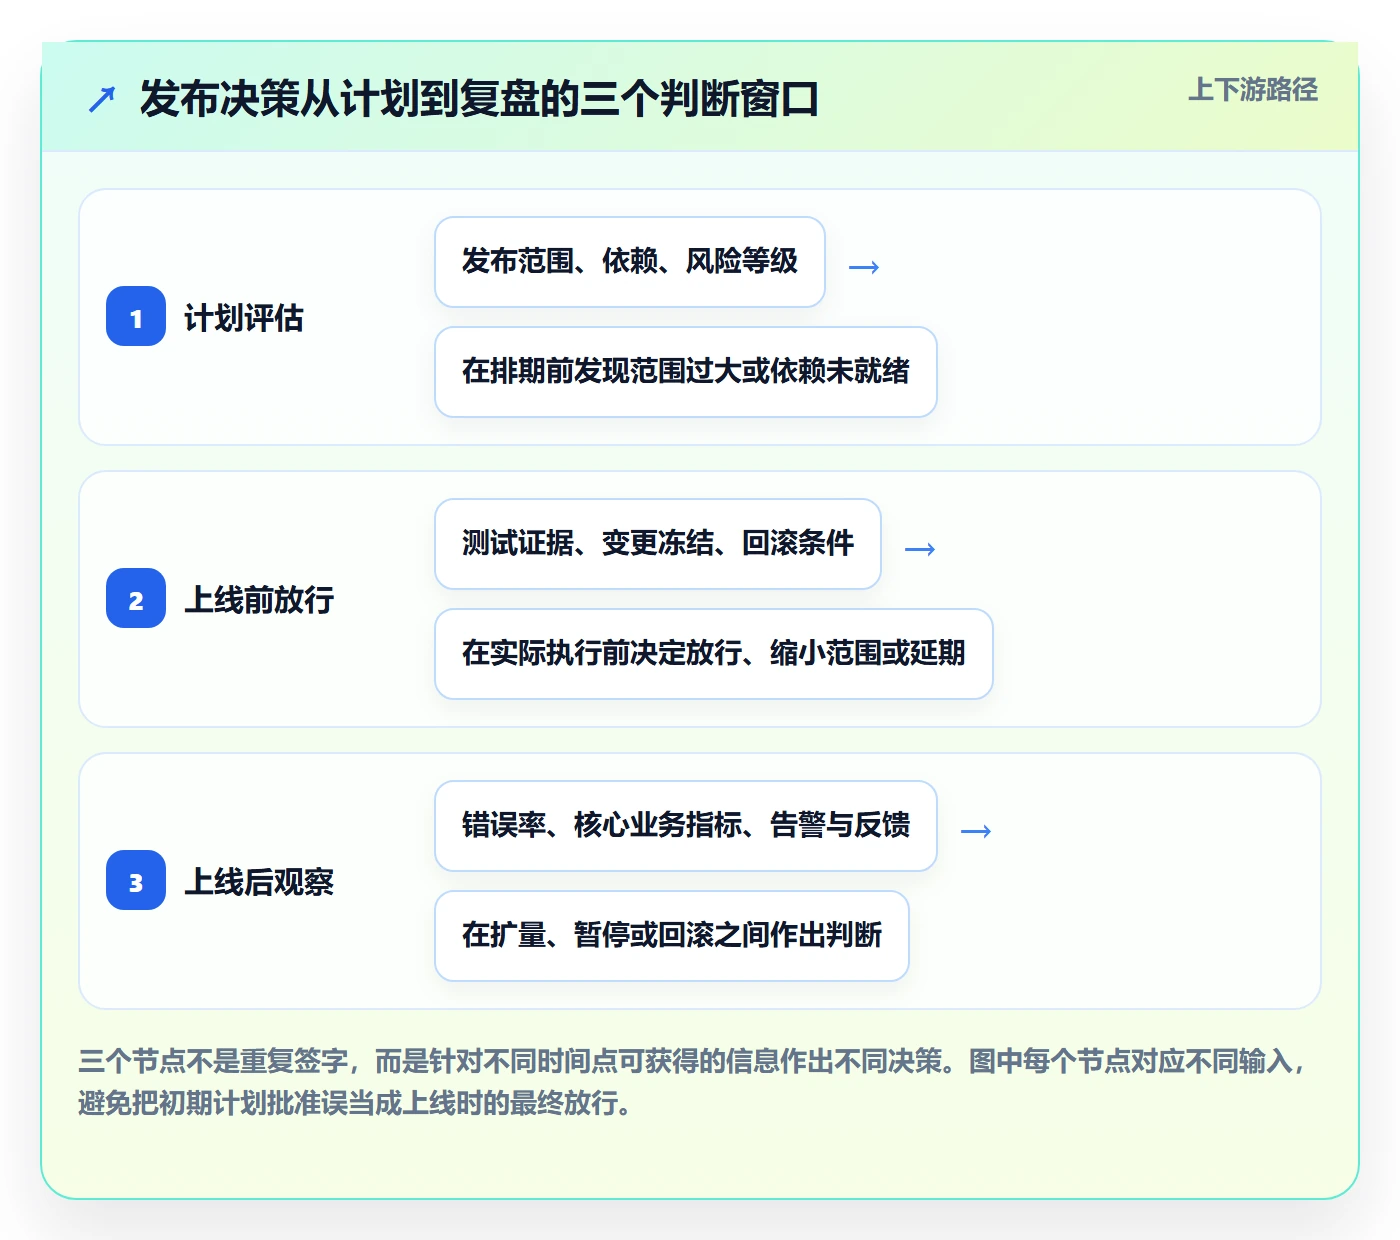Select the 错误率、核心业务指标、告警与反馈 box
The image size is (1400, 1240).
coord(686,826)
